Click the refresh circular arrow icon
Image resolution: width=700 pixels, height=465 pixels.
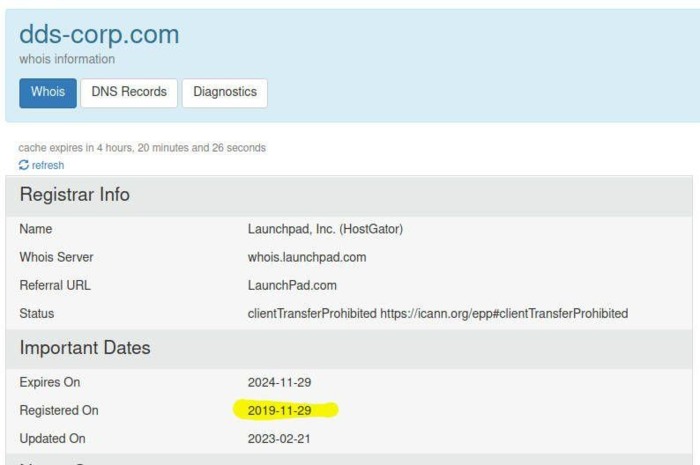pyautogui.click(x=24, y=165)
